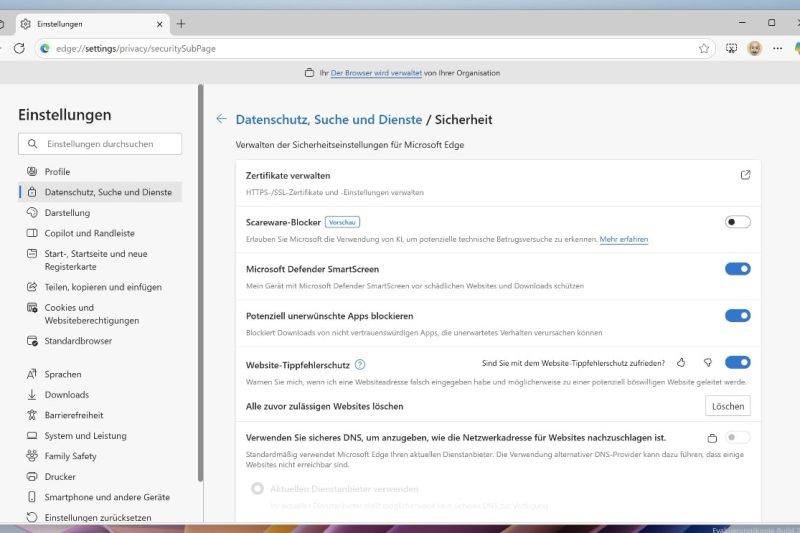Give thumbs up for Website-Tippfehlerschutz
Image resolution: width=800 pixels, height=533 pixels.
[681, 363]
